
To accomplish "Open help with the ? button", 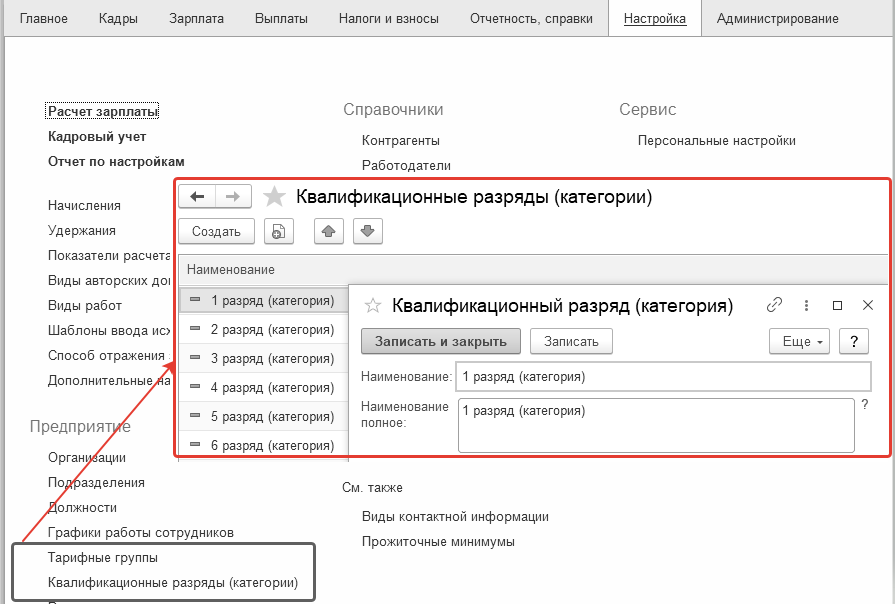I will 854,341.
